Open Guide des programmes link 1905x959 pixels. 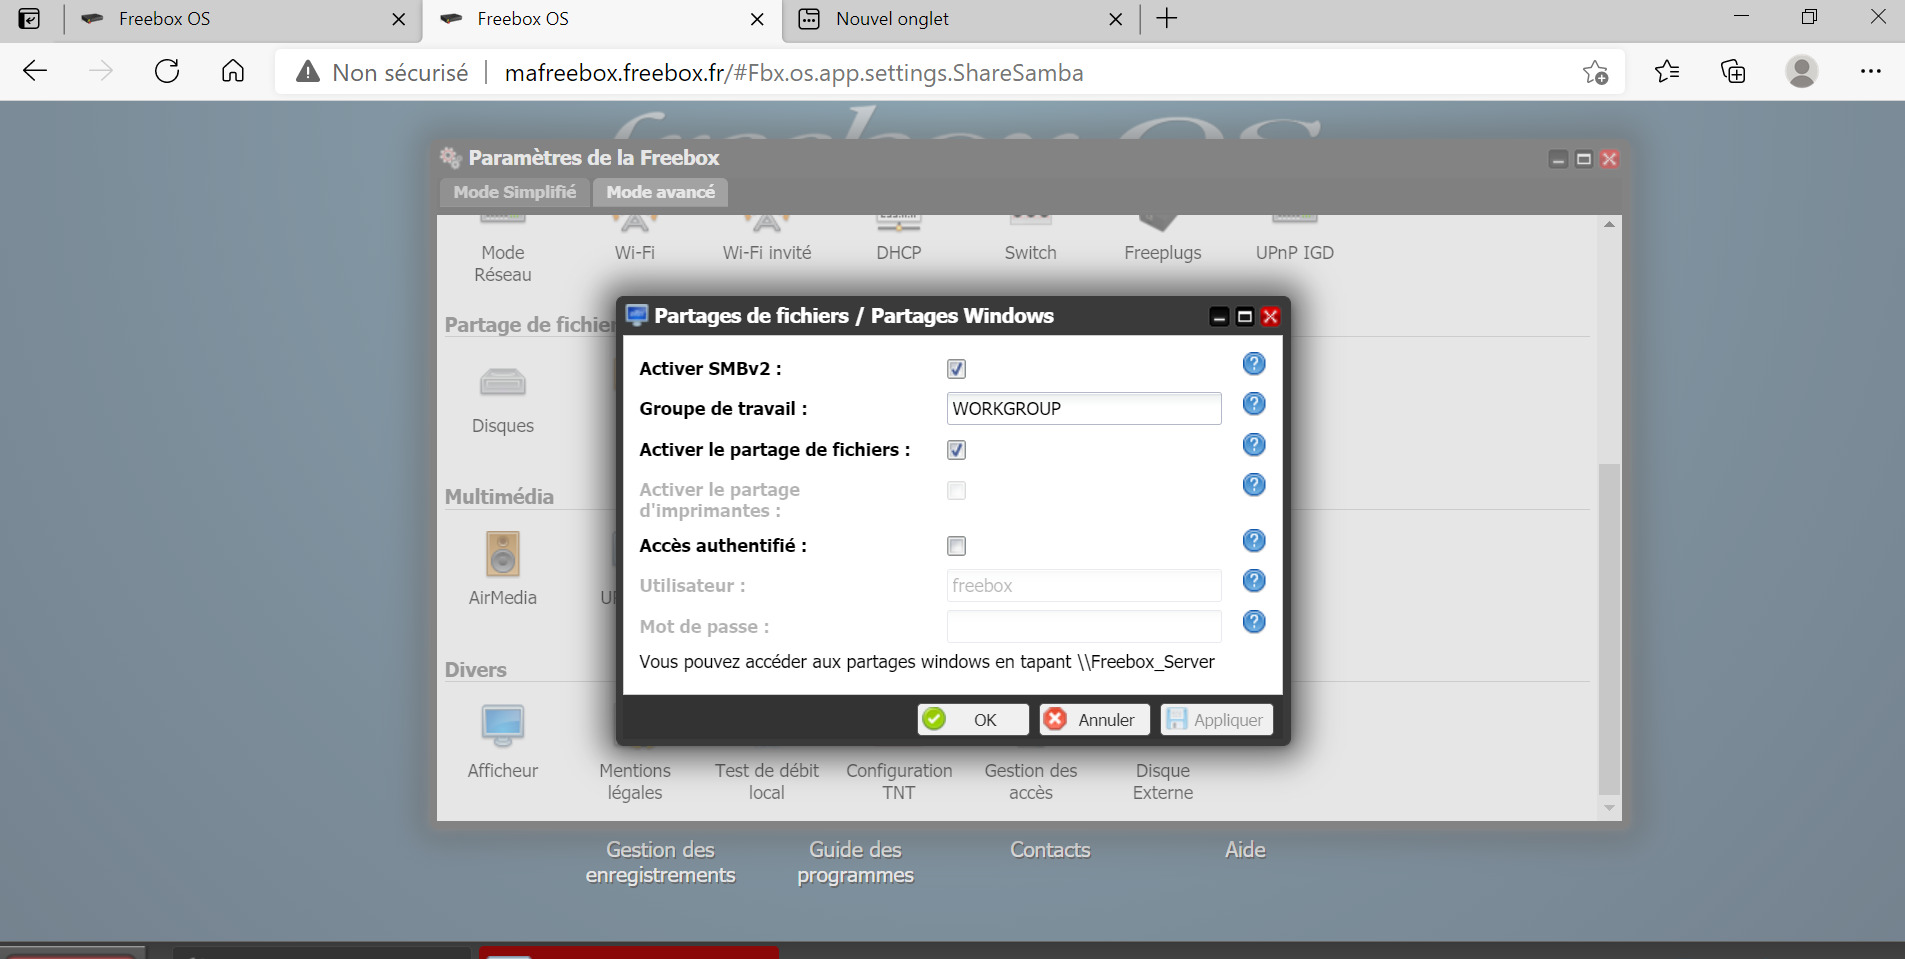(855, 862)
